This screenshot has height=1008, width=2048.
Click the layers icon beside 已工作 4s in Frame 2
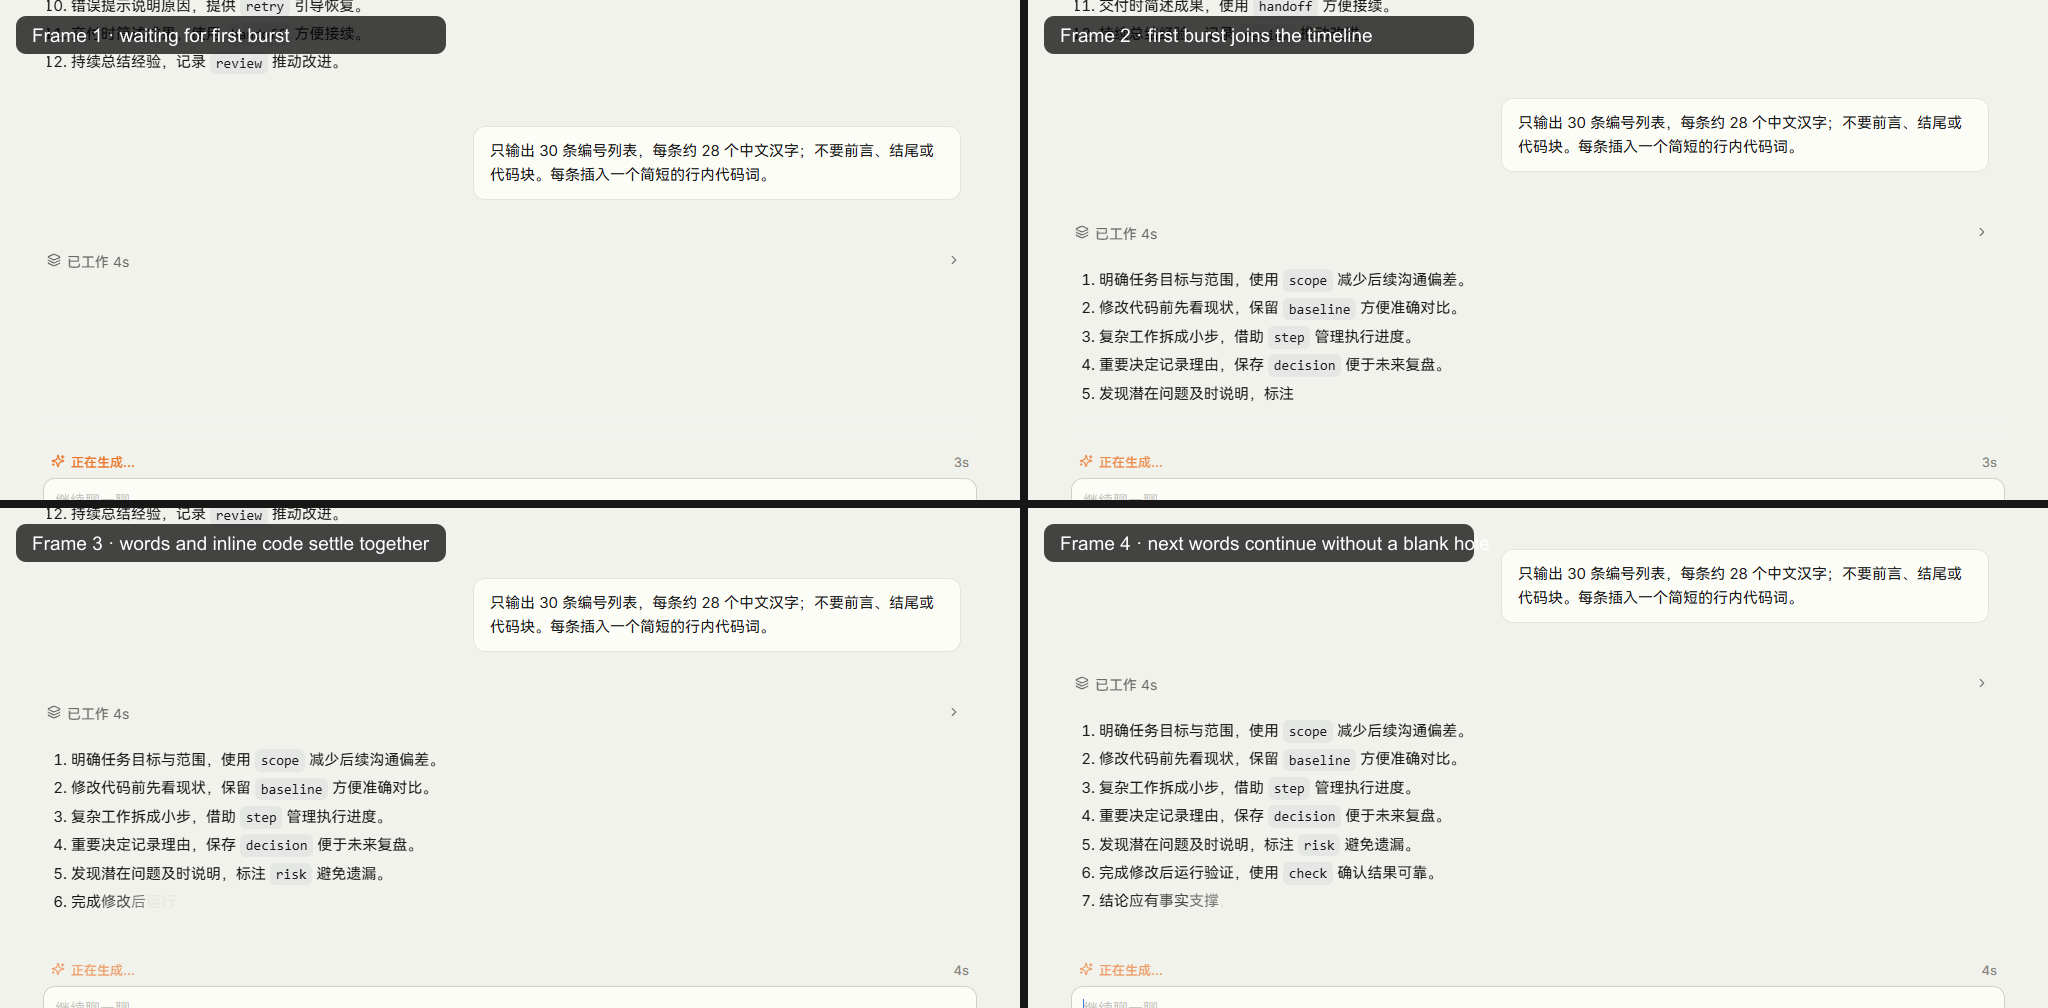(x=1082, y=232)
